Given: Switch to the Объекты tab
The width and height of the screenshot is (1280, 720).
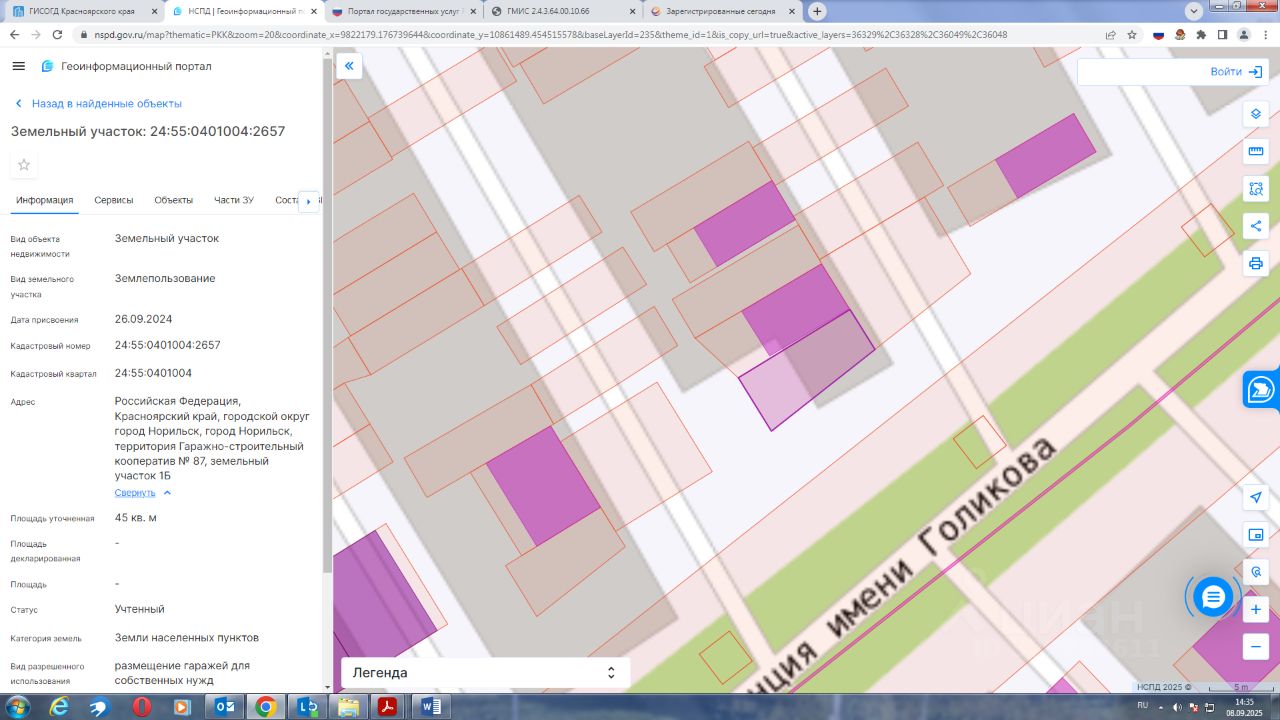Looking at the screenshot, I should [174, 200].
